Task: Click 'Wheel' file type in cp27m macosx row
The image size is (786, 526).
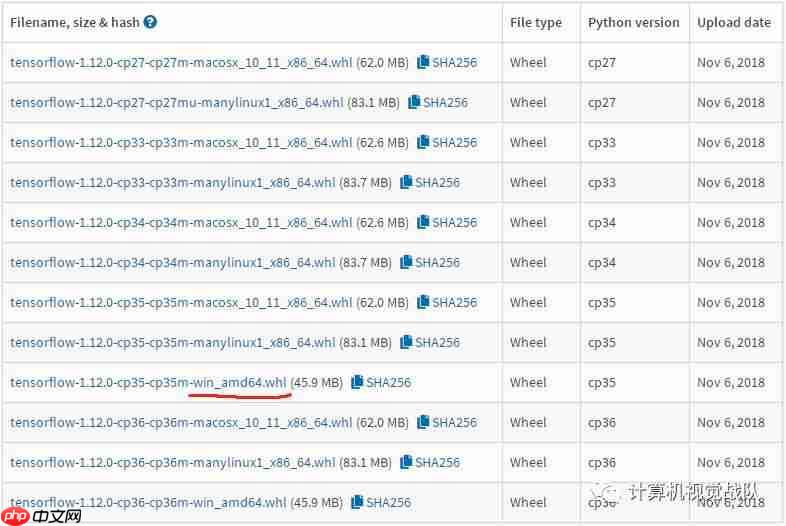Action: [528, 63]
